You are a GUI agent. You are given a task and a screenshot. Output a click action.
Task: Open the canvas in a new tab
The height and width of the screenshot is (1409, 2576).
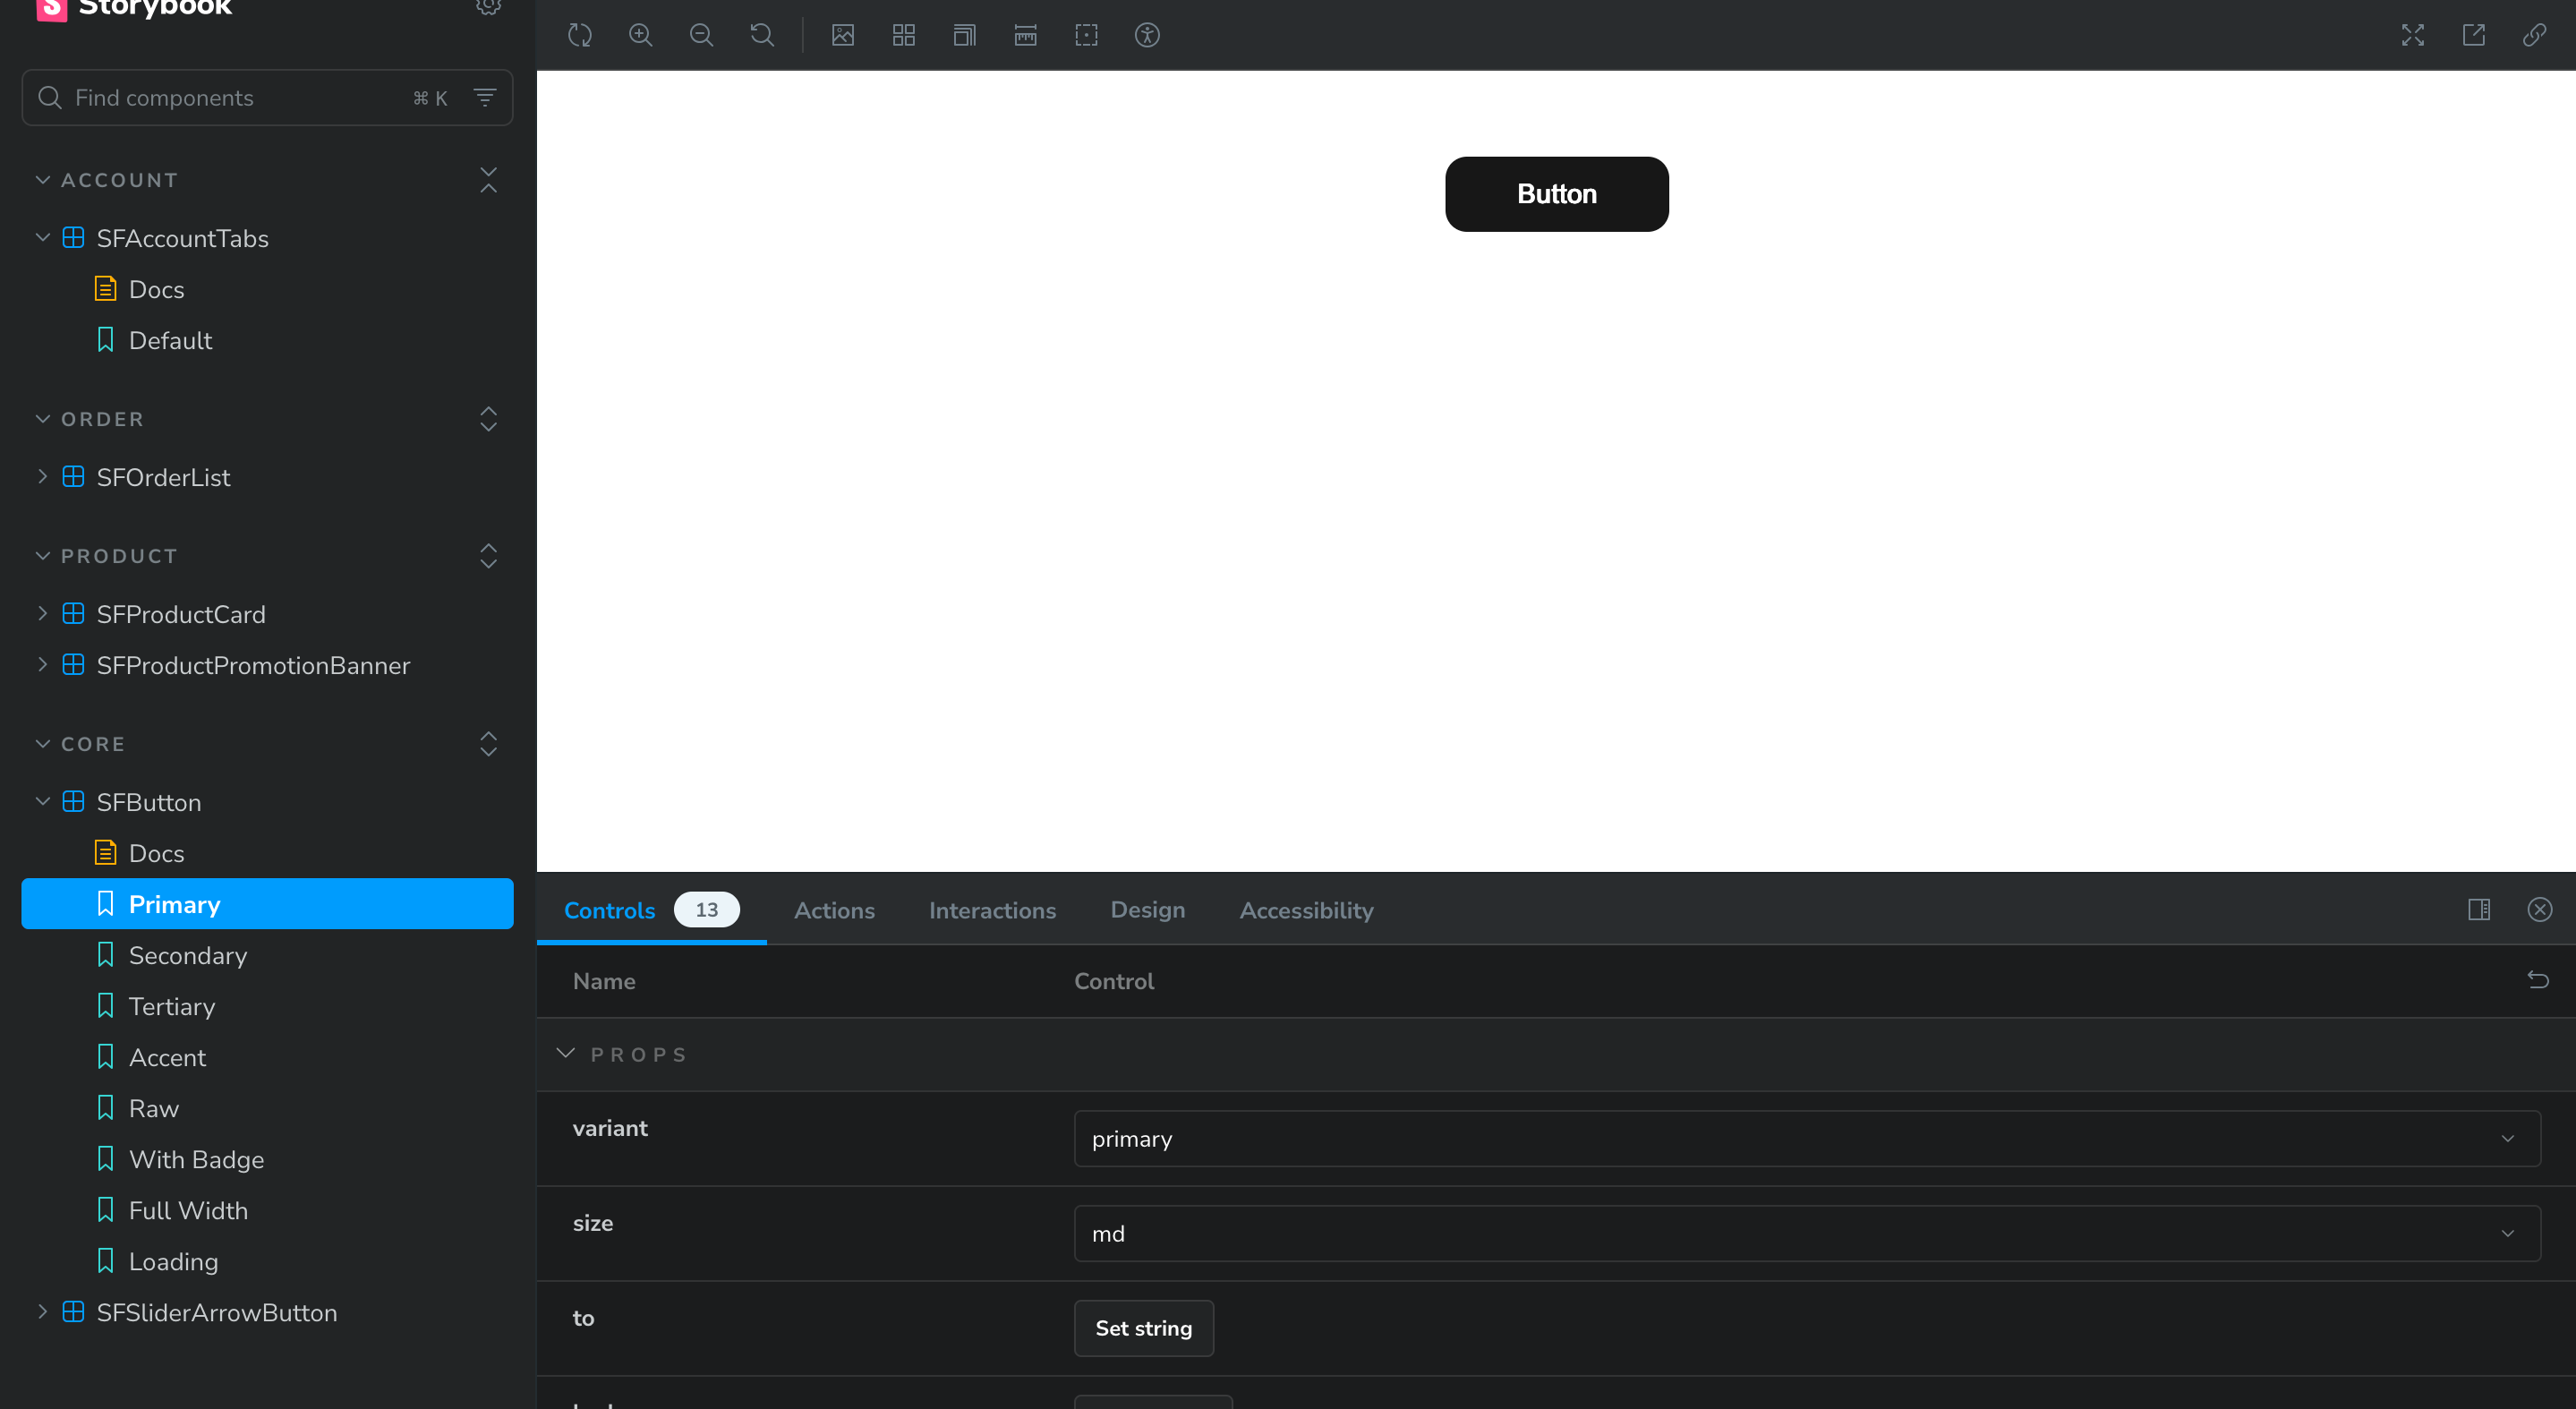coord(2474,35)
